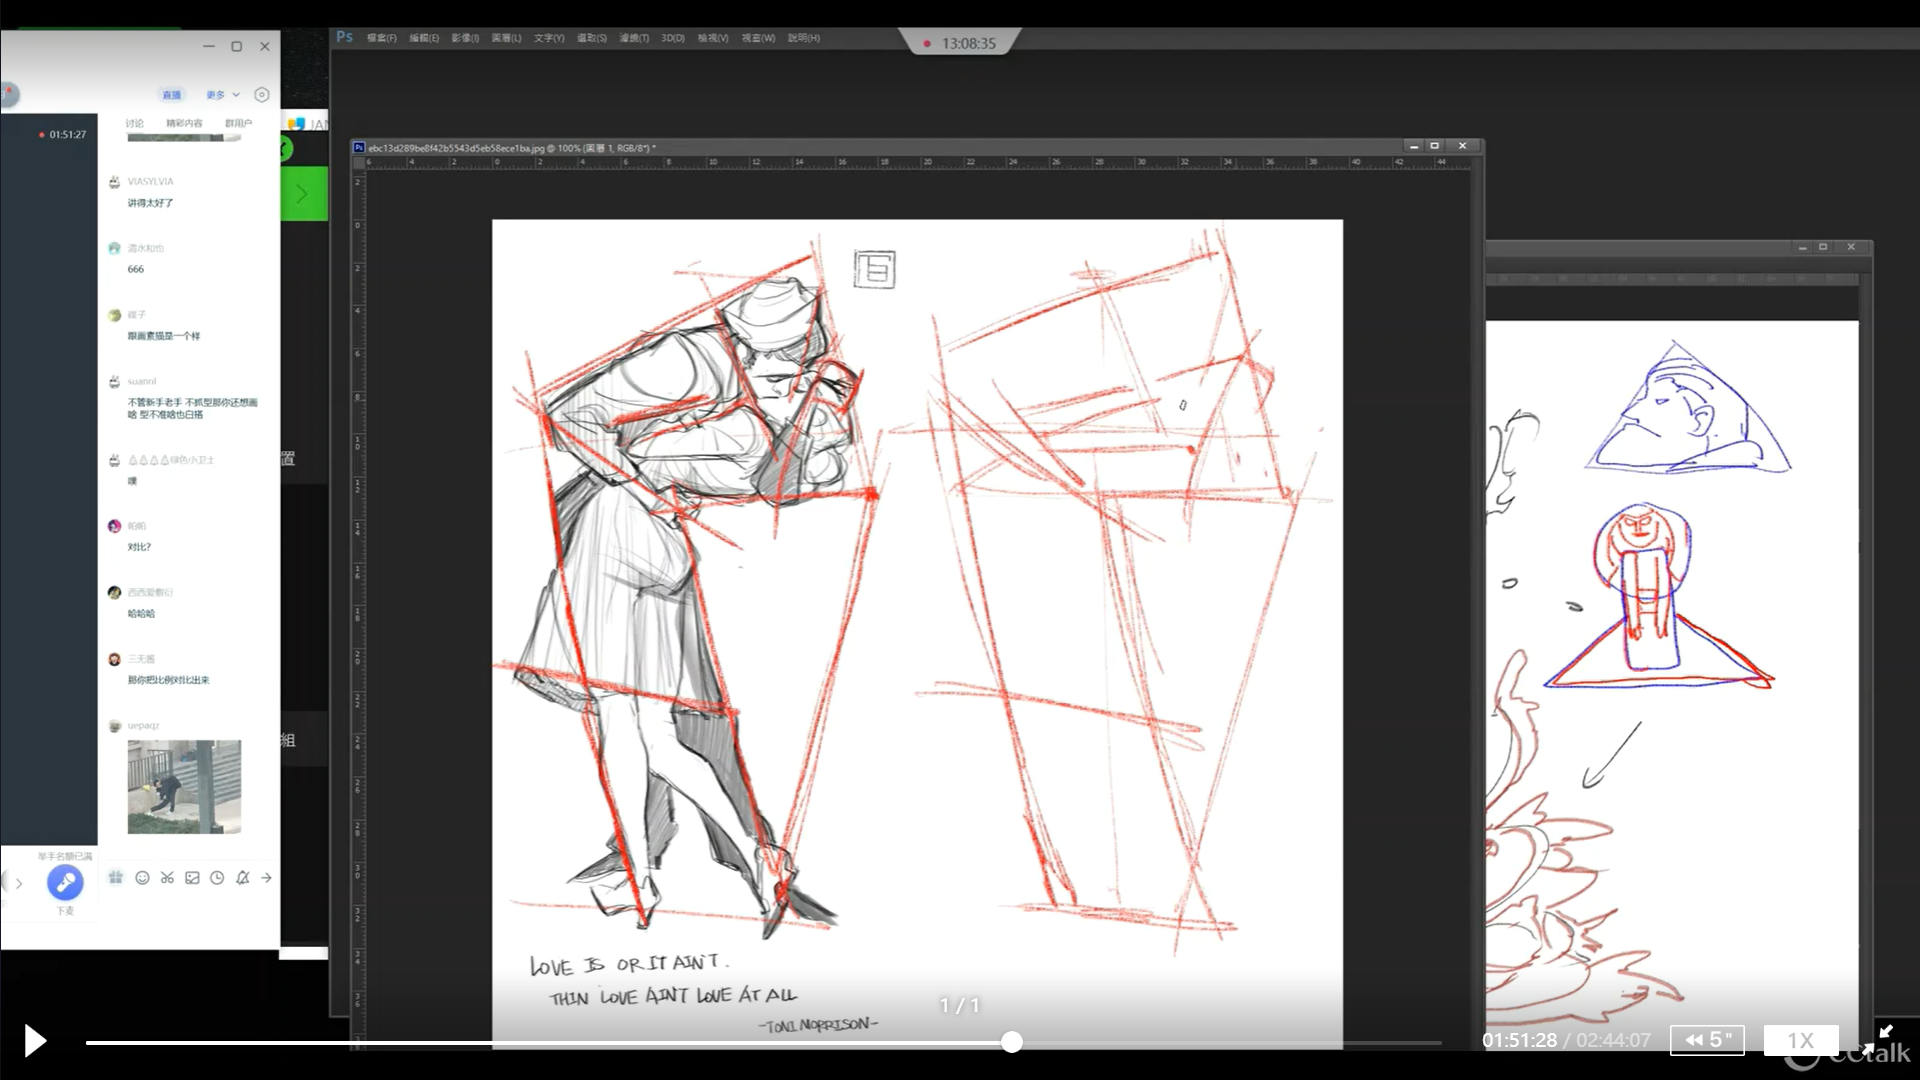This screenshot has height=1080, width=1920.
Task: Select the 直播 live button in chat window
Action: click(x=172, y=95)
